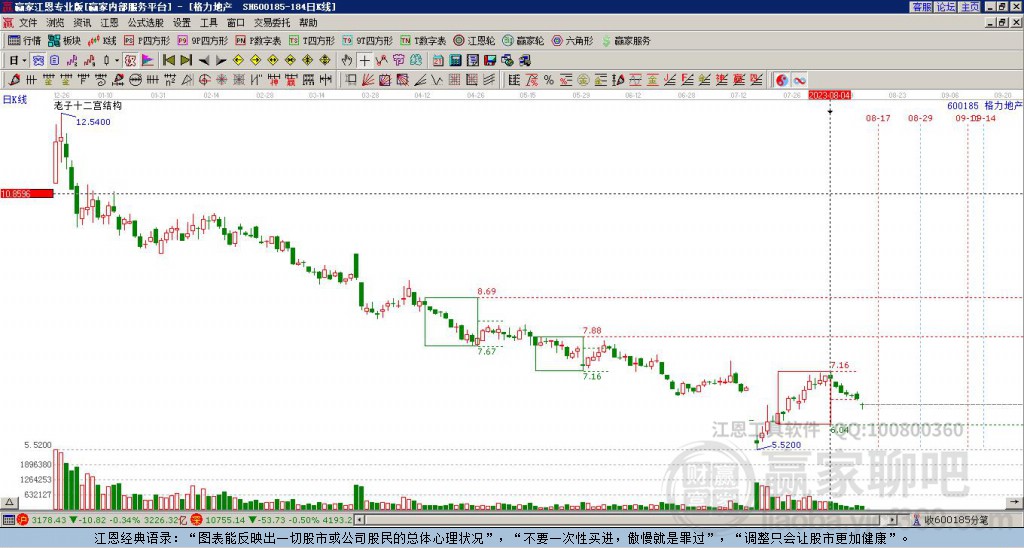Open the 公式选股 menu
1024x548 pixels.
[146, 23]
